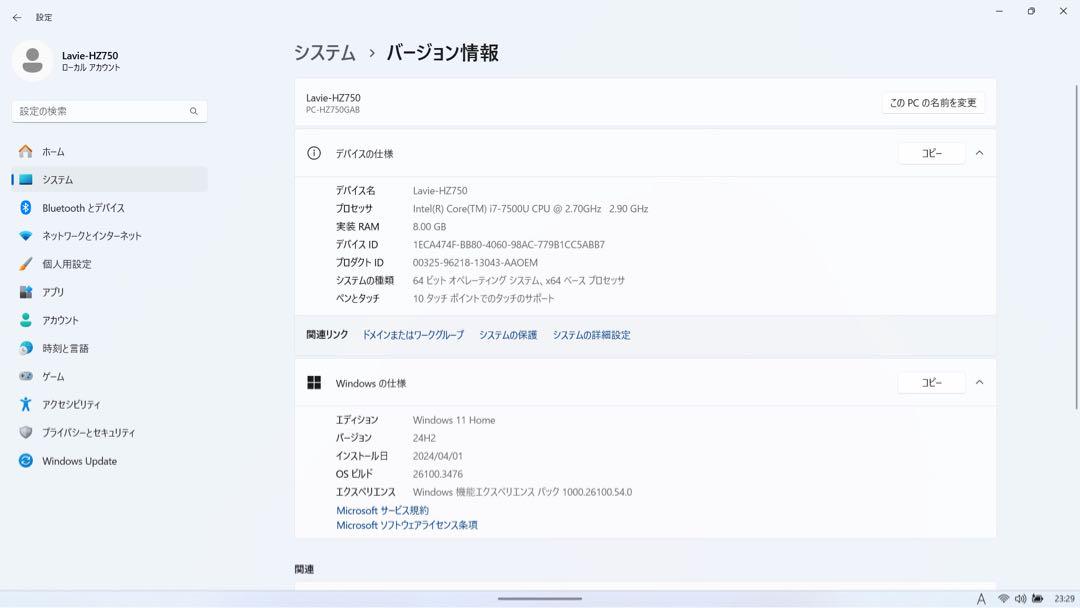Copy Windows specs with コピー button

tap(932, 383)
